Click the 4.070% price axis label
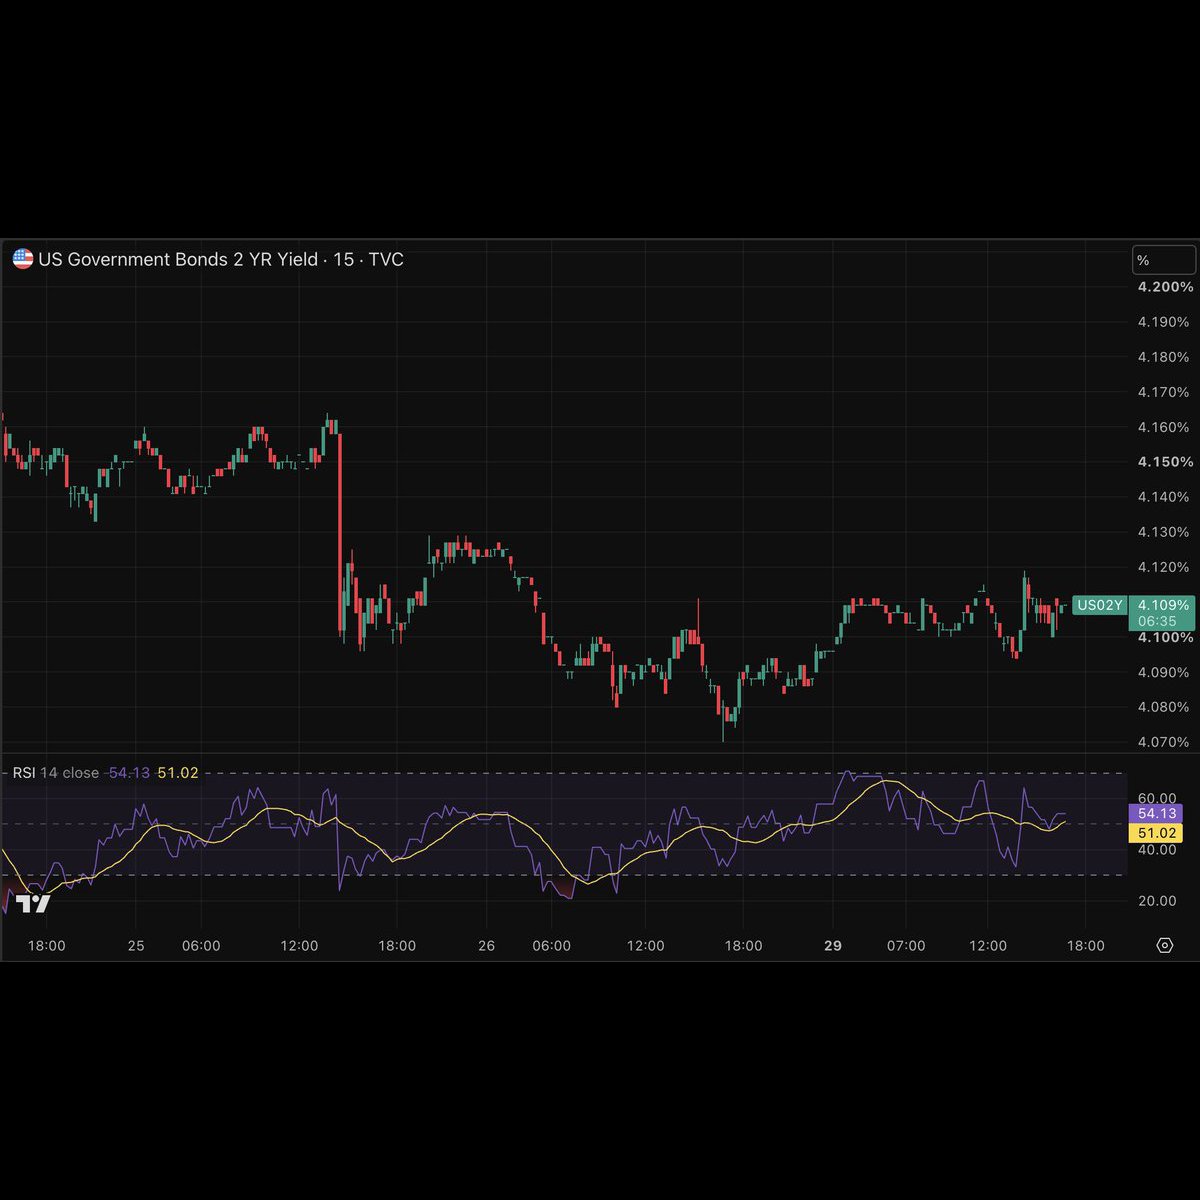The height and width of the screenshot is (1200, 1200). tap(1164, 742)
